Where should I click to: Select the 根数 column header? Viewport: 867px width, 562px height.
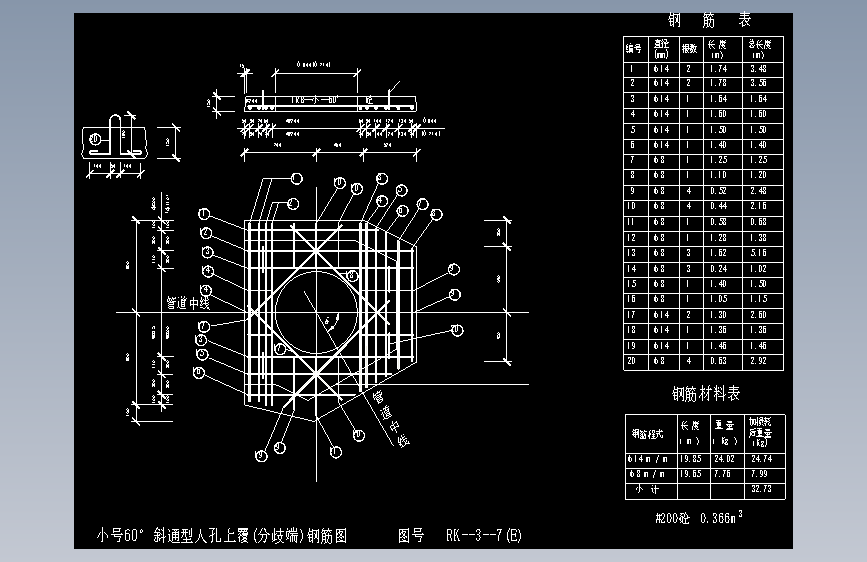[689, 49]
